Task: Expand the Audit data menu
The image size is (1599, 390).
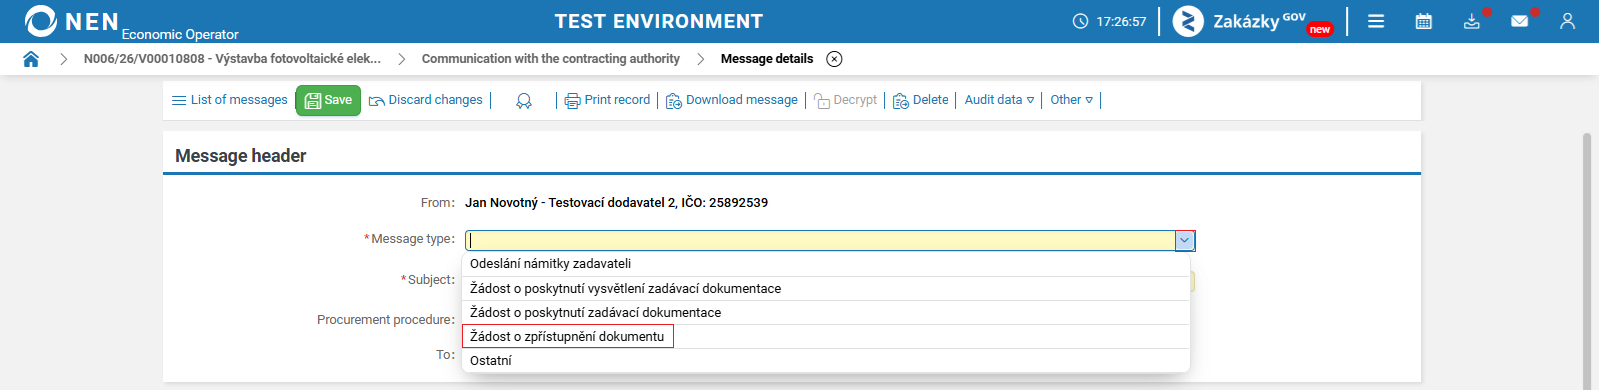Action: coord(999,100)
